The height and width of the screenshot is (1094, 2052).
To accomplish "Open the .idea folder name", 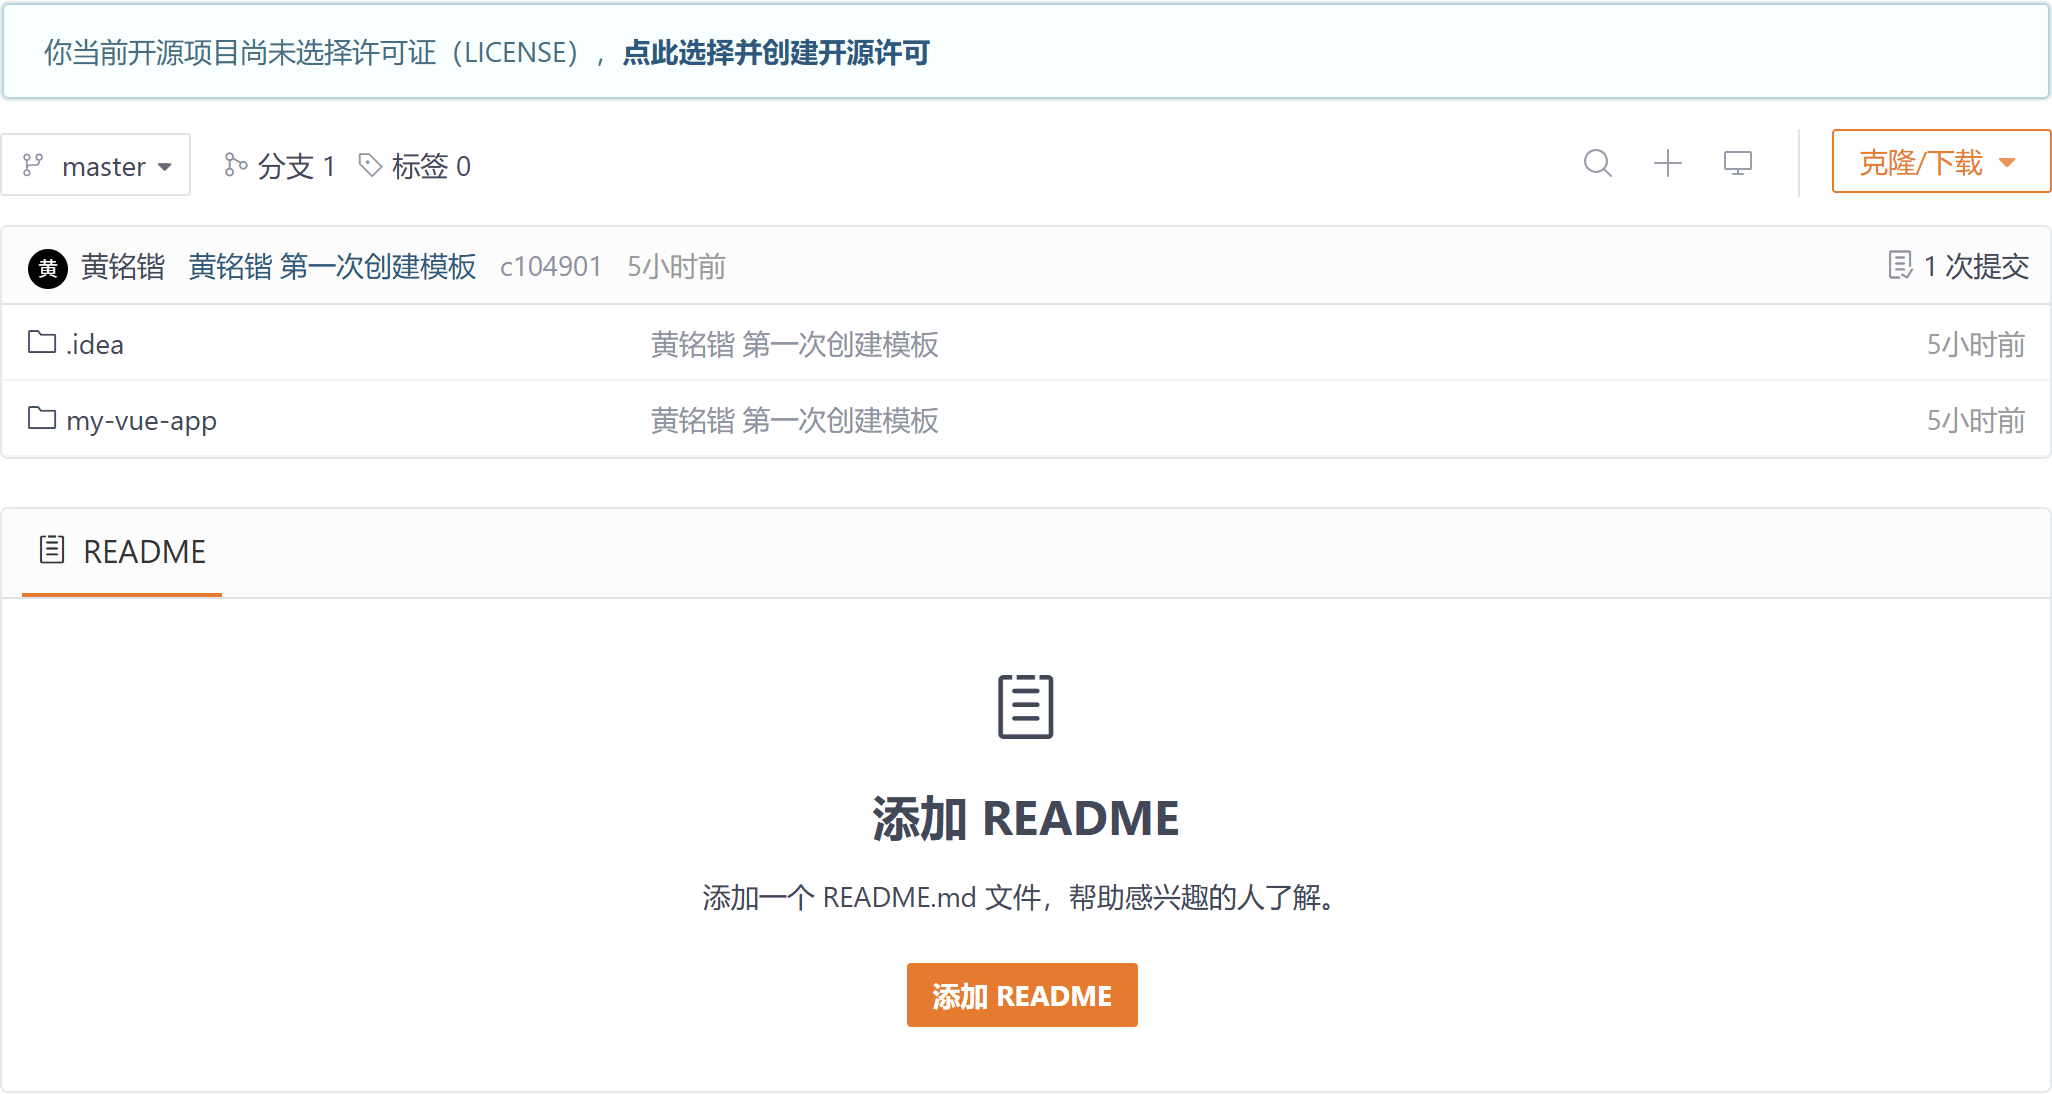I will pos(95,345).
